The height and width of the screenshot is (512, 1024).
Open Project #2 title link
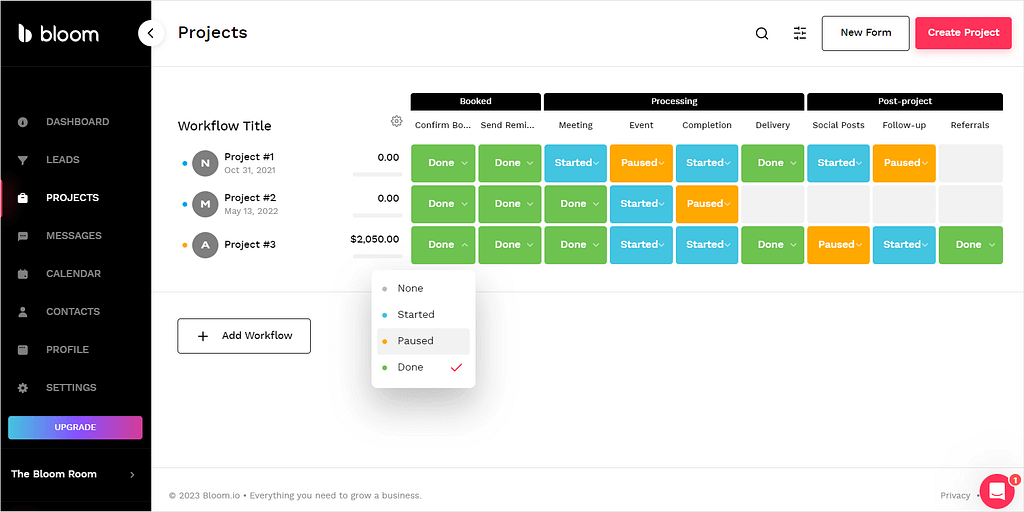pos(250,198)
